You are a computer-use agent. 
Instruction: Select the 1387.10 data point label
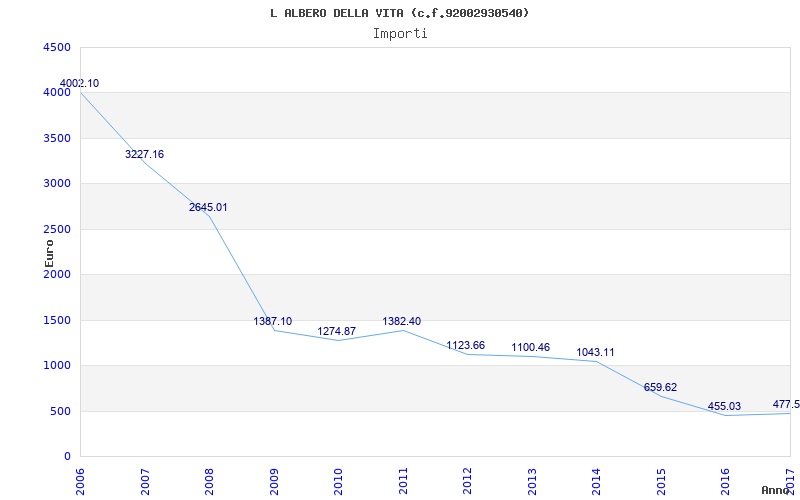[273, 321]
